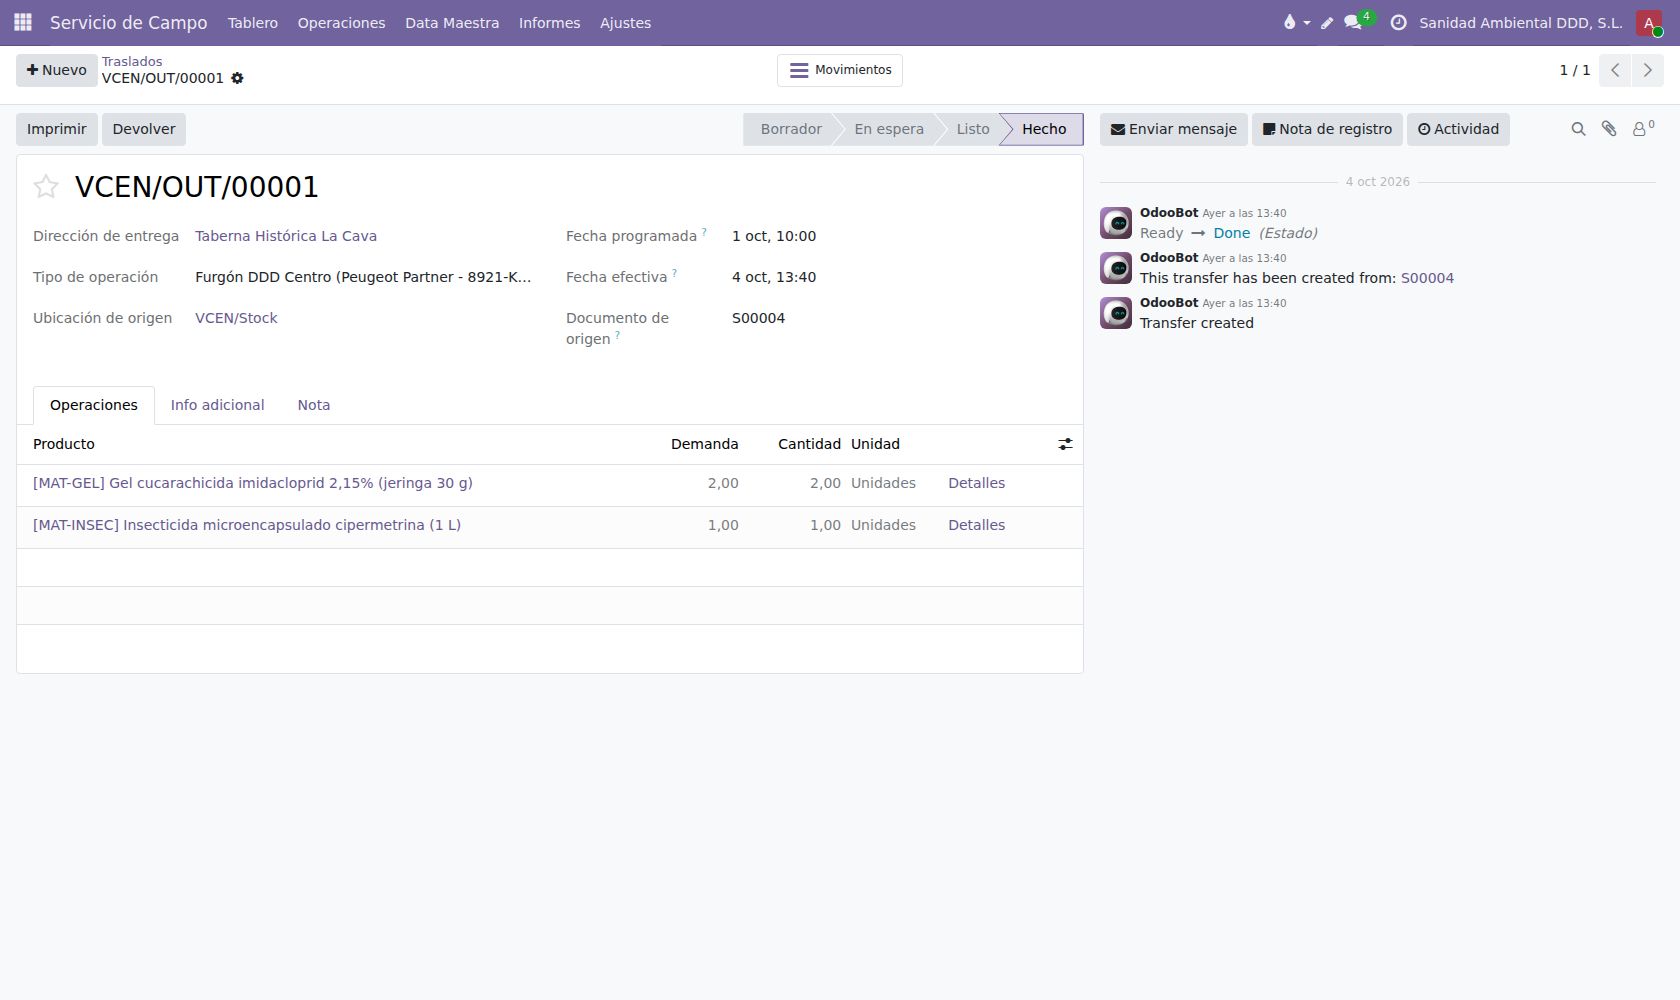Select the Hecho status stage
Screen dimensions: 1680x1000
pos(1043,129)
